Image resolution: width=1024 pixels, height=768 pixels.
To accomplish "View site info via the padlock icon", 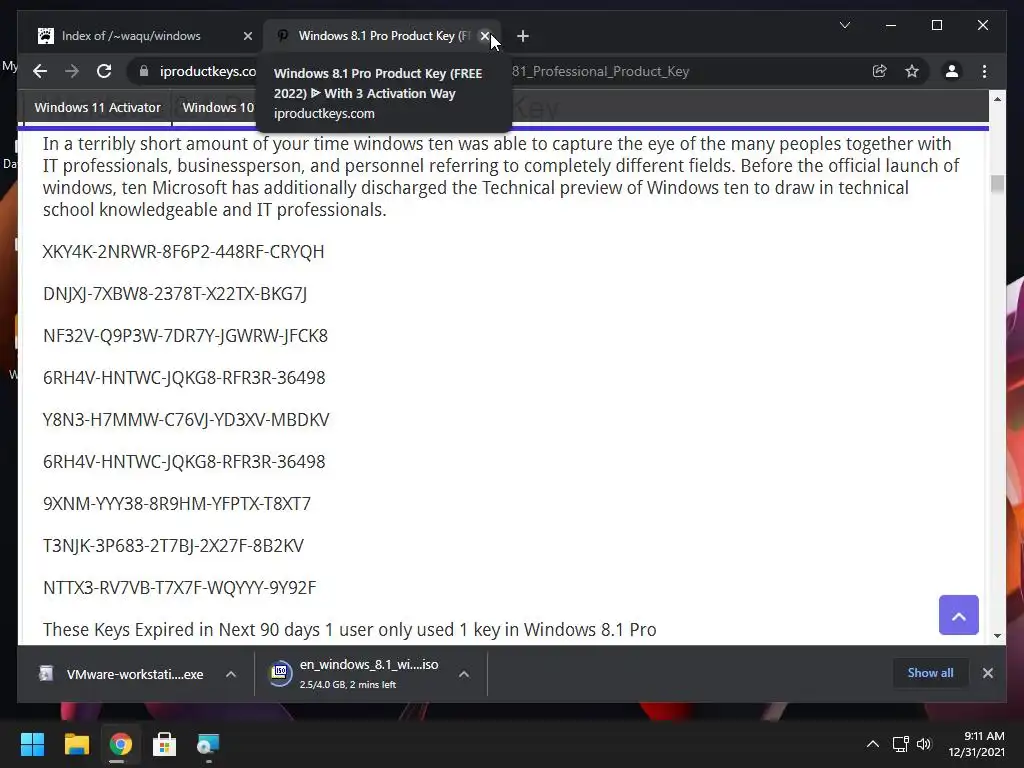I will coord(144,71).
